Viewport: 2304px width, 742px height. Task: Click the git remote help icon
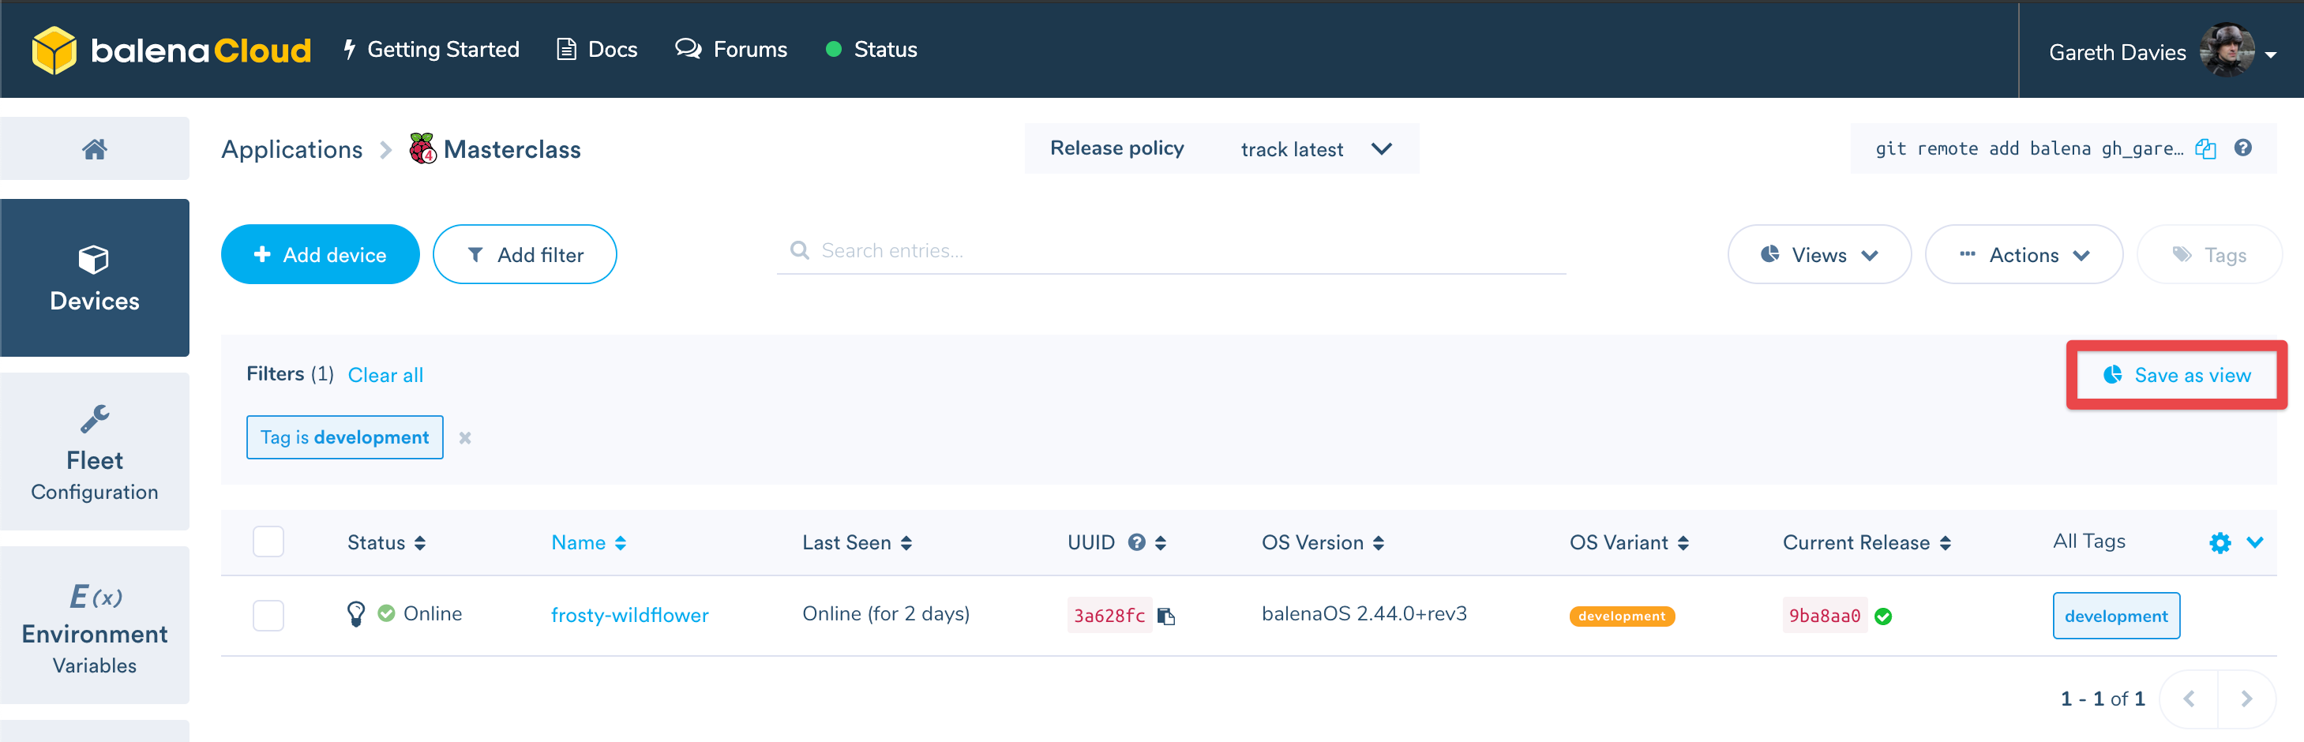(x=2243, y=148)
